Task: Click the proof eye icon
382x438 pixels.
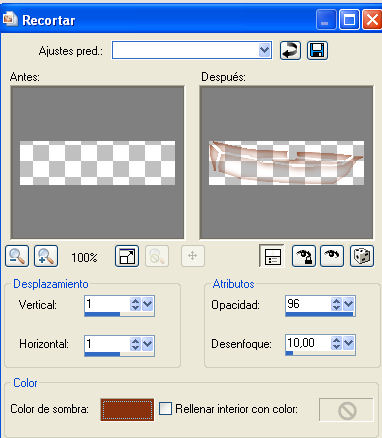Action: (x=332, y=256)
